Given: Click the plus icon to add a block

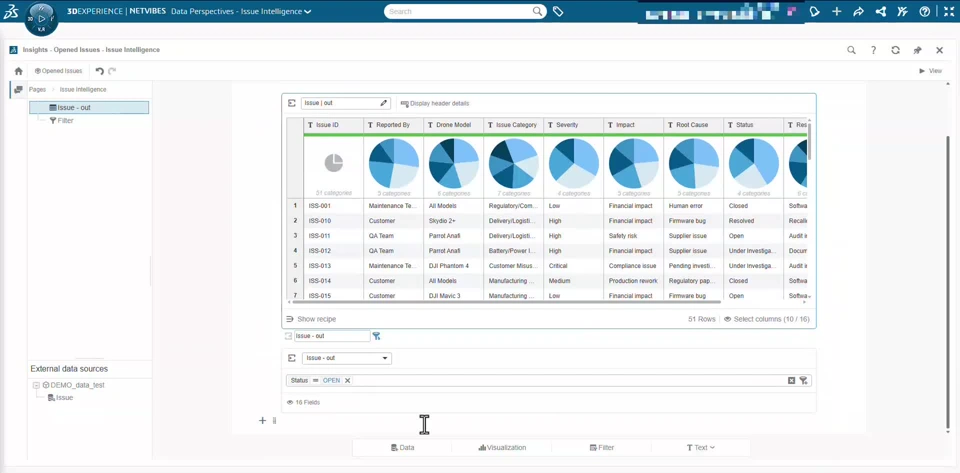Looking at the screenshot, I should click(x=262, y=420).
